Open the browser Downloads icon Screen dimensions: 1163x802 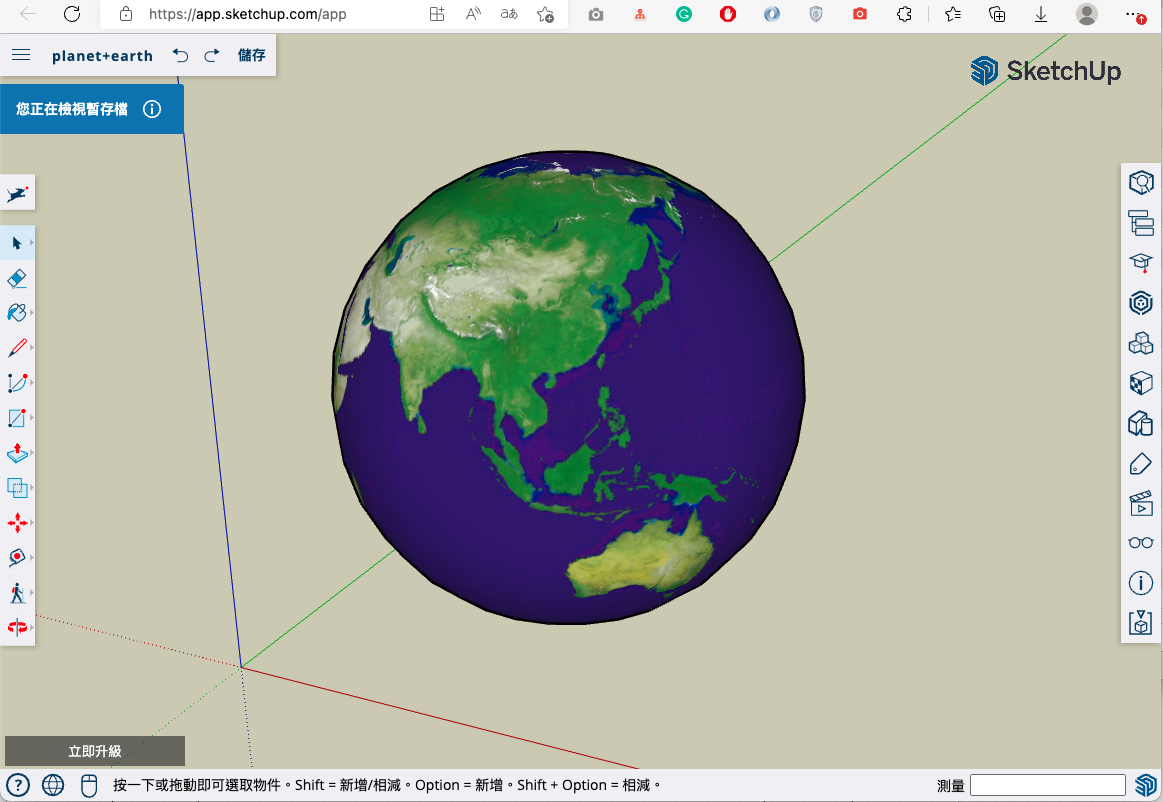pos(1041,14)
